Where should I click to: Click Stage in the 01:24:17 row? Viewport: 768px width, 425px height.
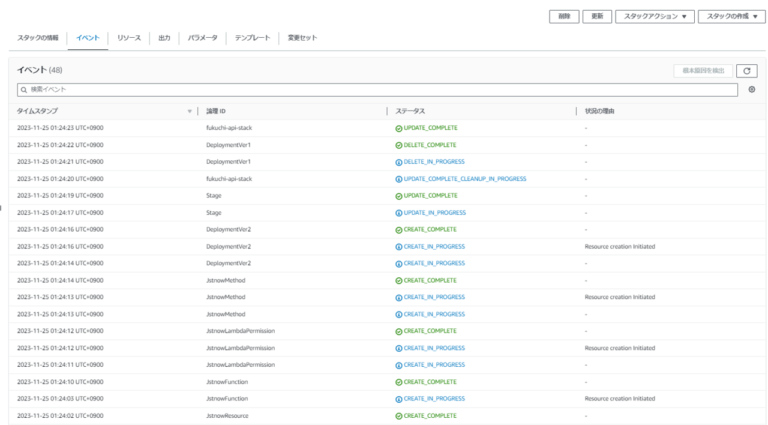point(214,212)
